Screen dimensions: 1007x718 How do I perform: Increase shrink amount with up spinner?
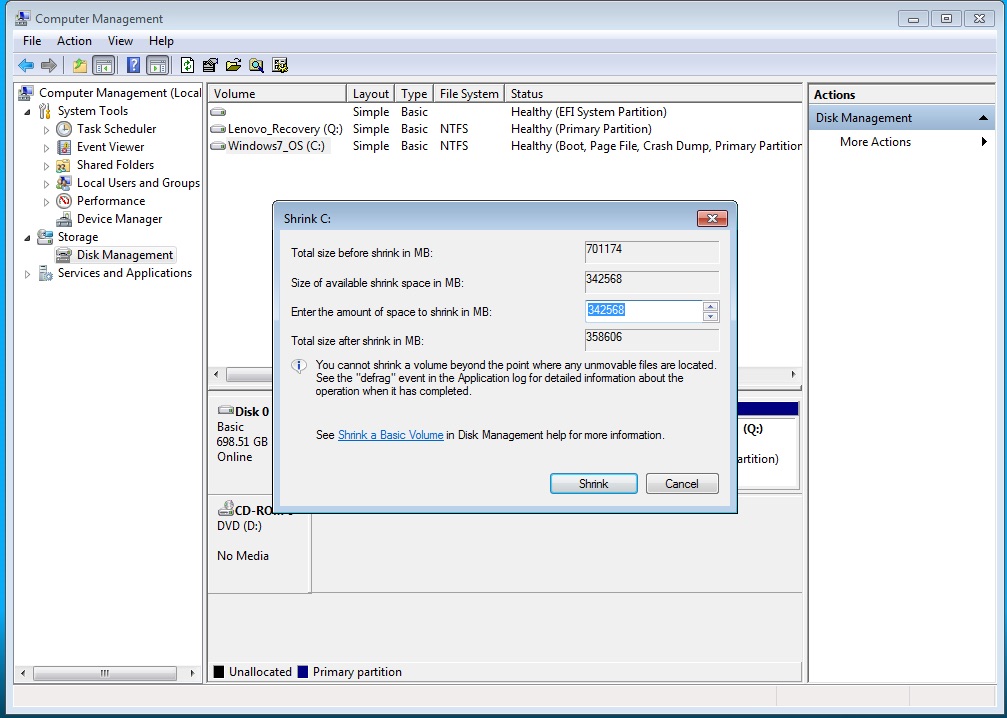(710, 306)
